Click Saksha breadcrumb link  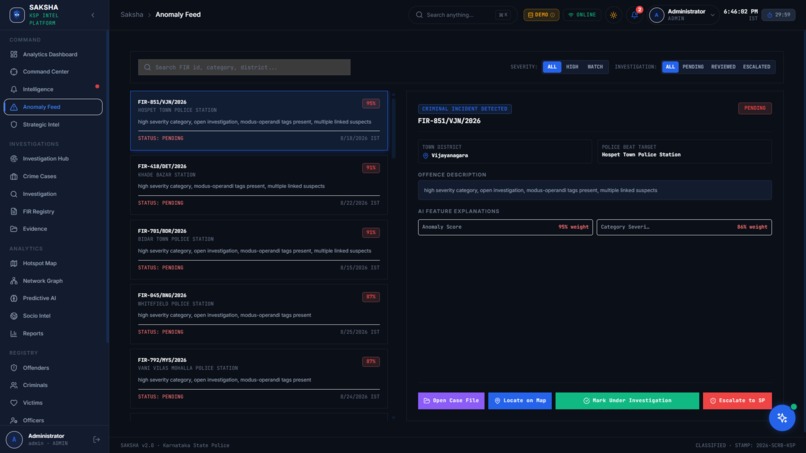(x=132, y=14)
